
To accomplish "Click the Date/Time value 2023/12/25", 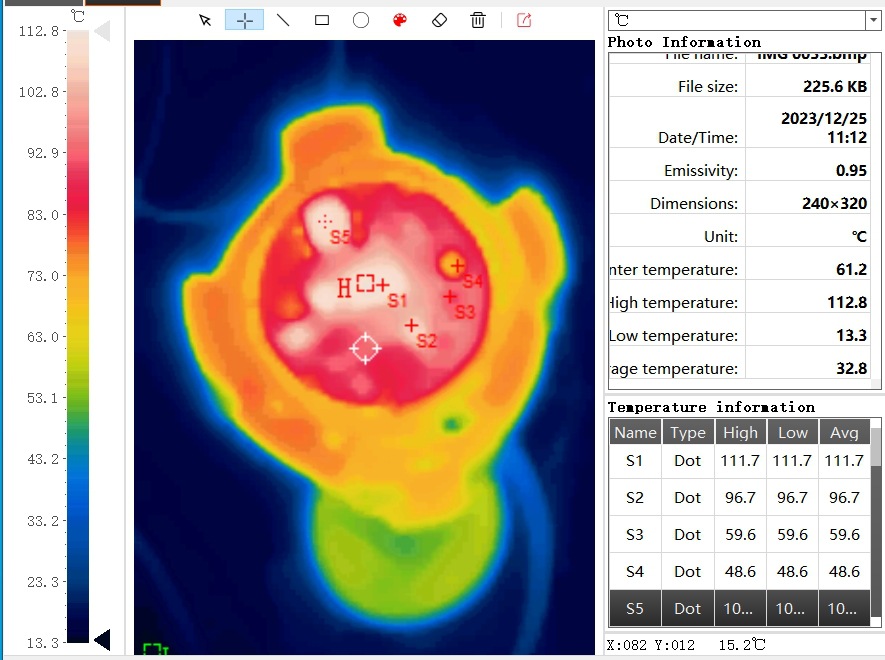I will coord(823,118).
